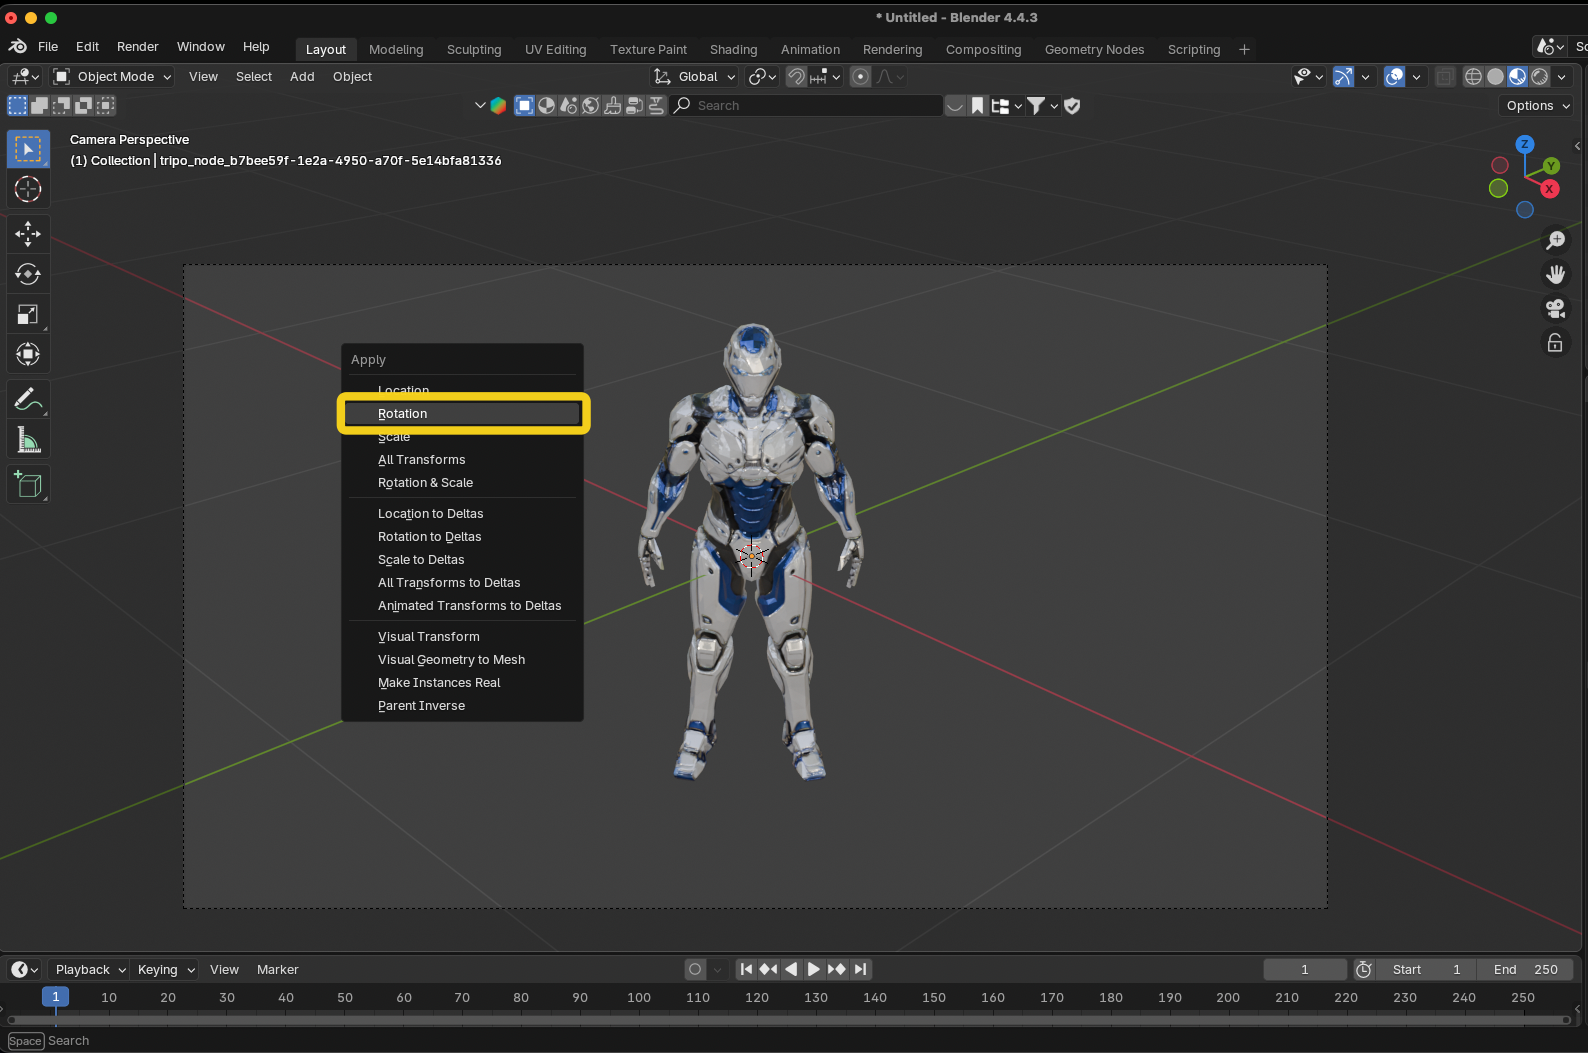Choose the Add Cube tool
The width and height of the screenshot is (1588, 1053).
(x=28, y=485)
